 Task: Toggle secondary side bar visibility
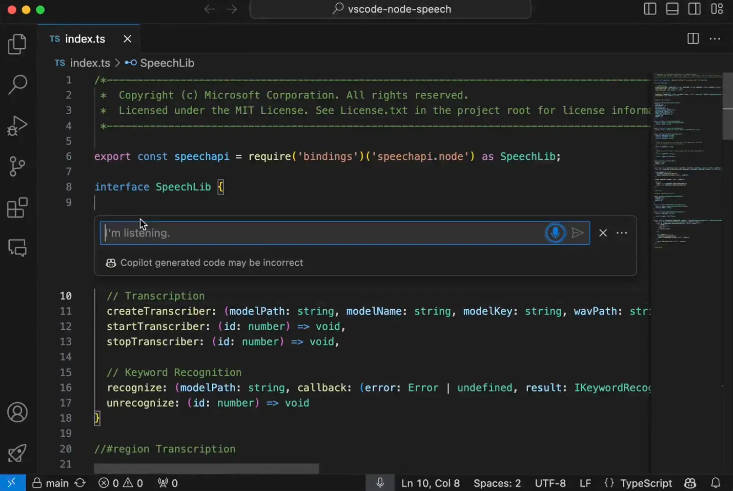(x=694, y=9)
